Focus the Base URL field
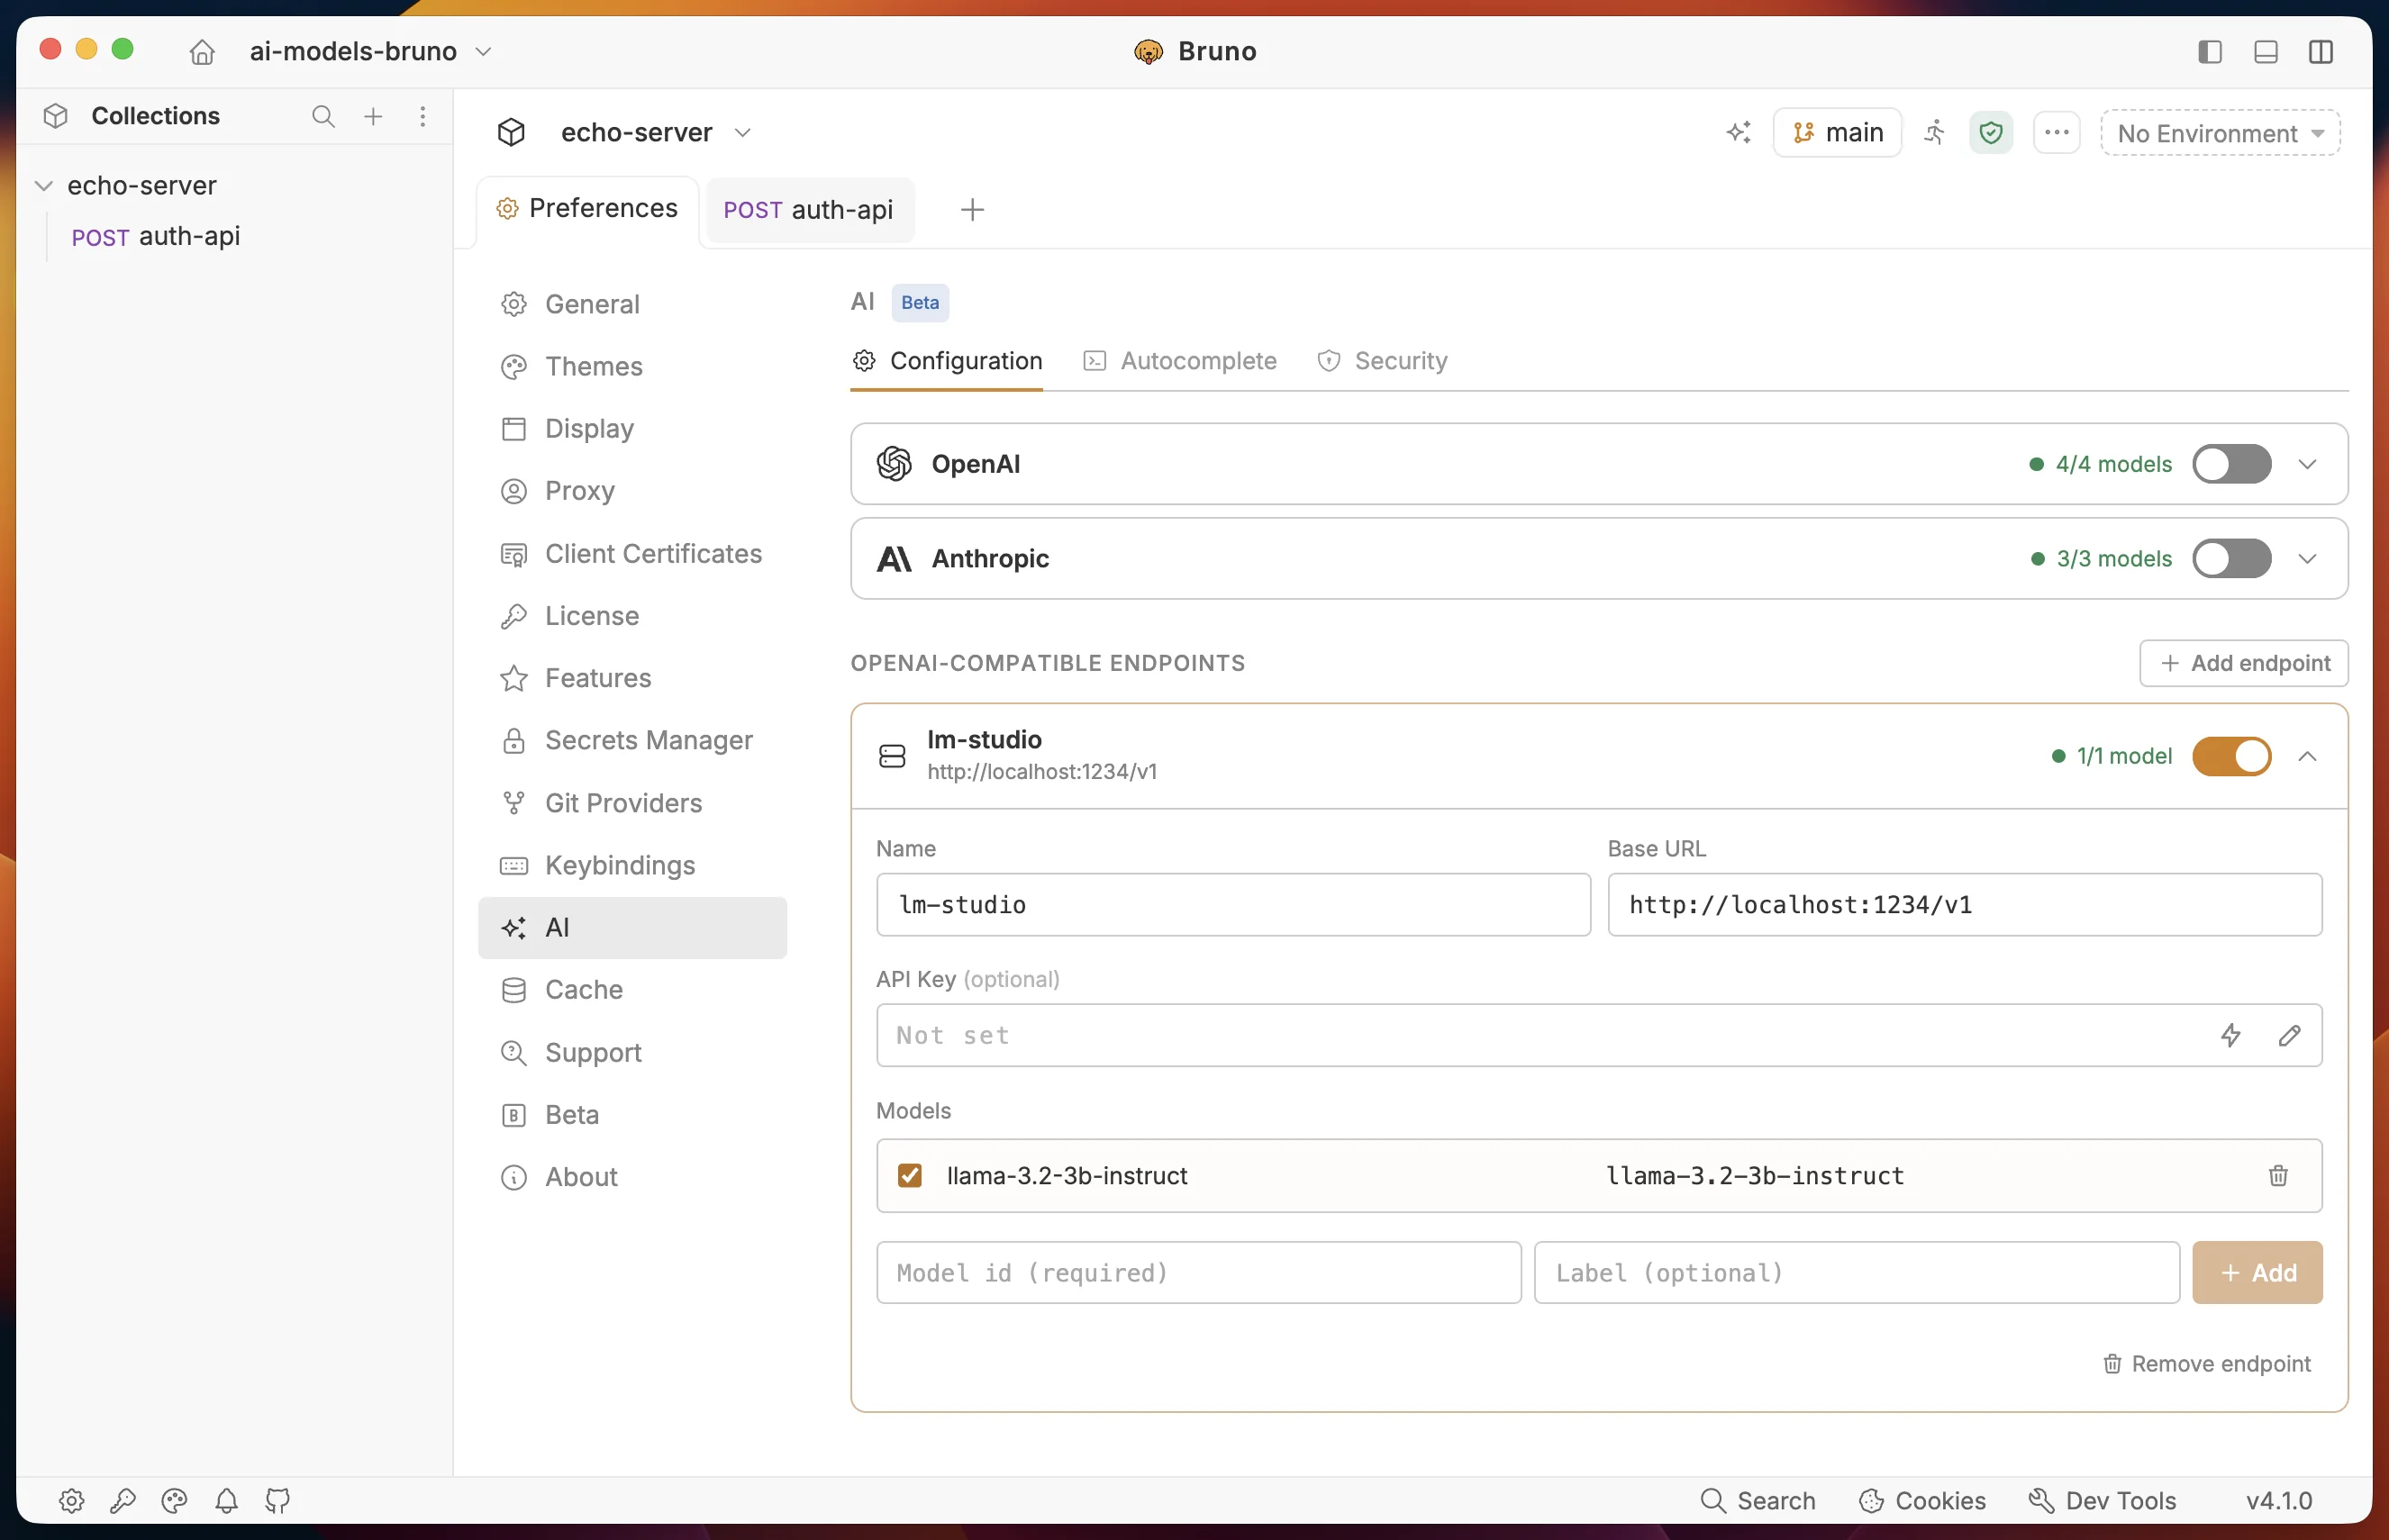This screenshot has height=1540, width=2389. [1964, 905]
